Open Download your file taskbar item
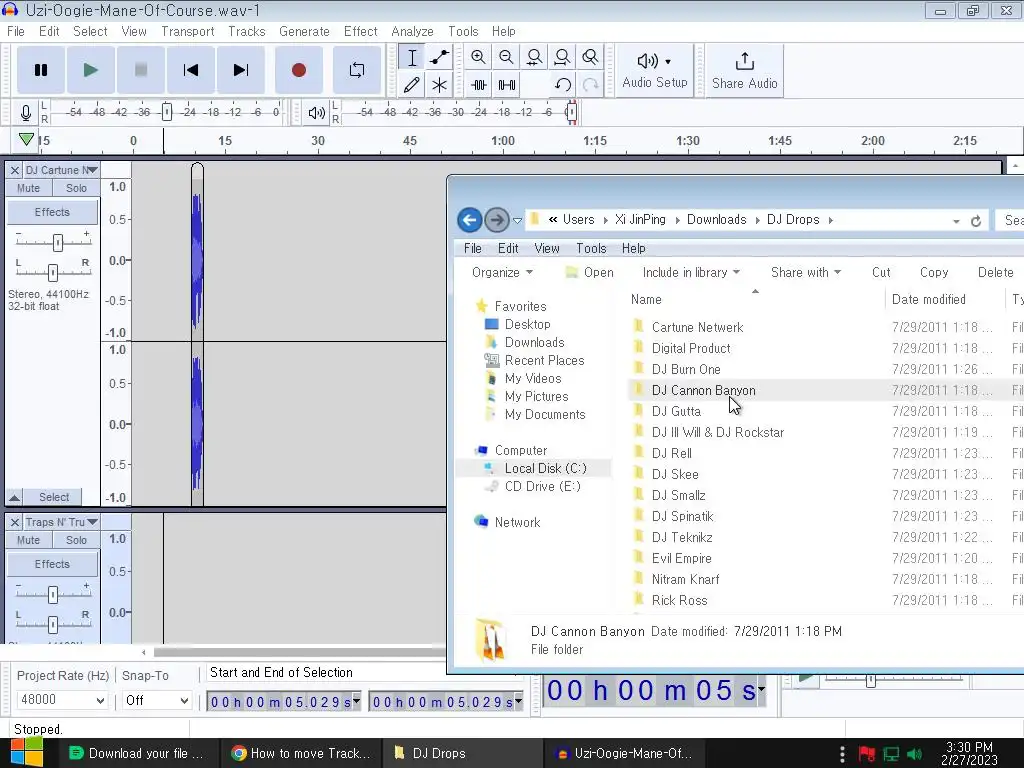The image size is (1024, 768). [x=137, y=753]
